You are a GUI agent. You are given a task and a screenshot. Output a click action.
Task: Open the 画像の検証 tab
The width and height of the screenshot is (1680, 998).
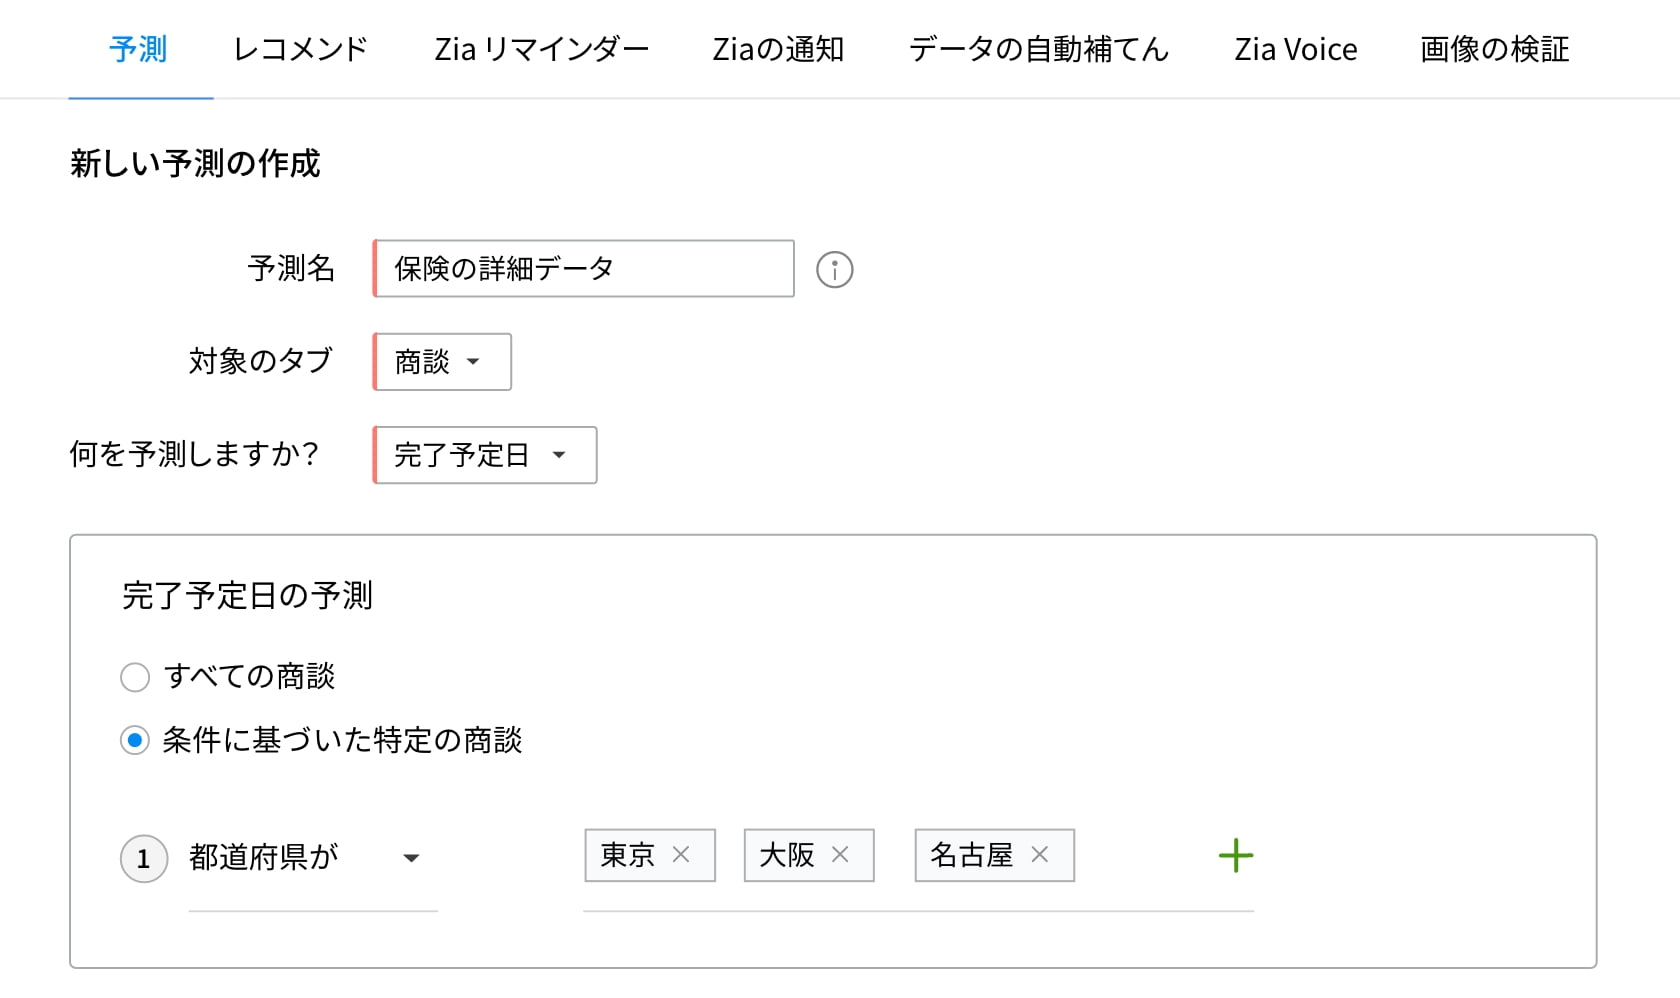(1494, 49)
